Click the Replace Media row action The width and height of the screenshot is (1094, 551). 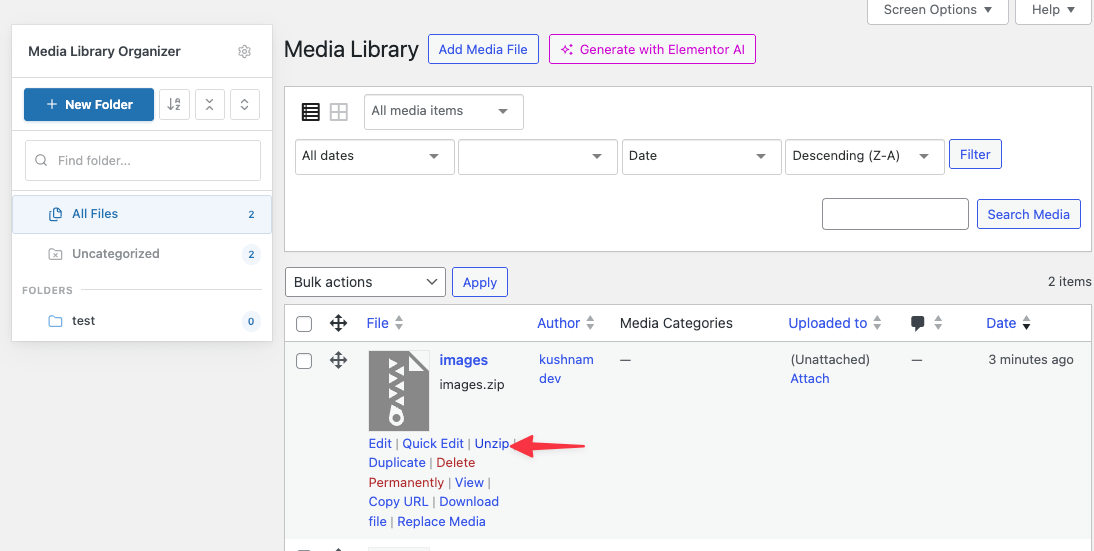pos(441,522)
